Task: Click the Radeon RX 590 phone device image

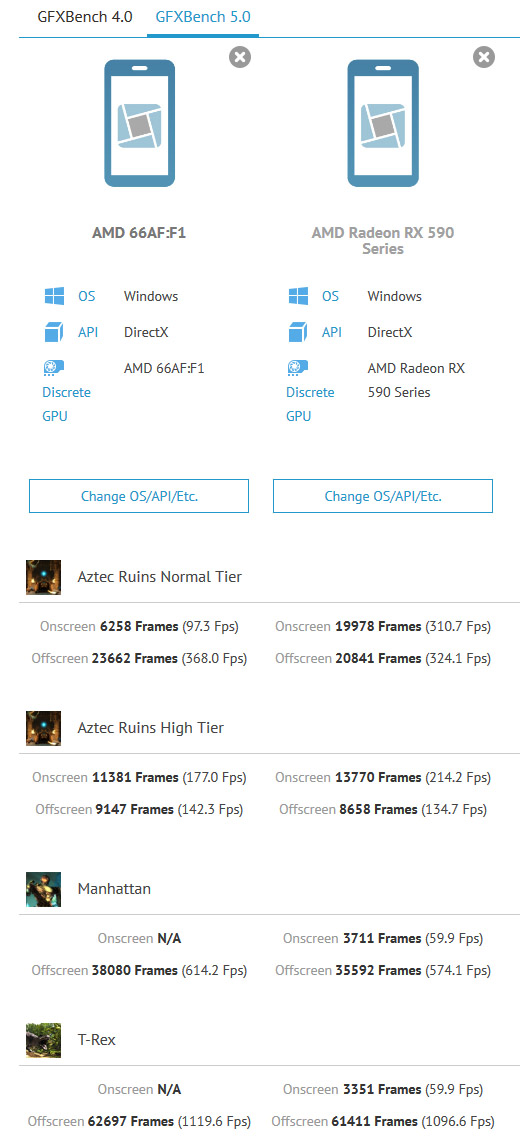Action: (383, 123)
